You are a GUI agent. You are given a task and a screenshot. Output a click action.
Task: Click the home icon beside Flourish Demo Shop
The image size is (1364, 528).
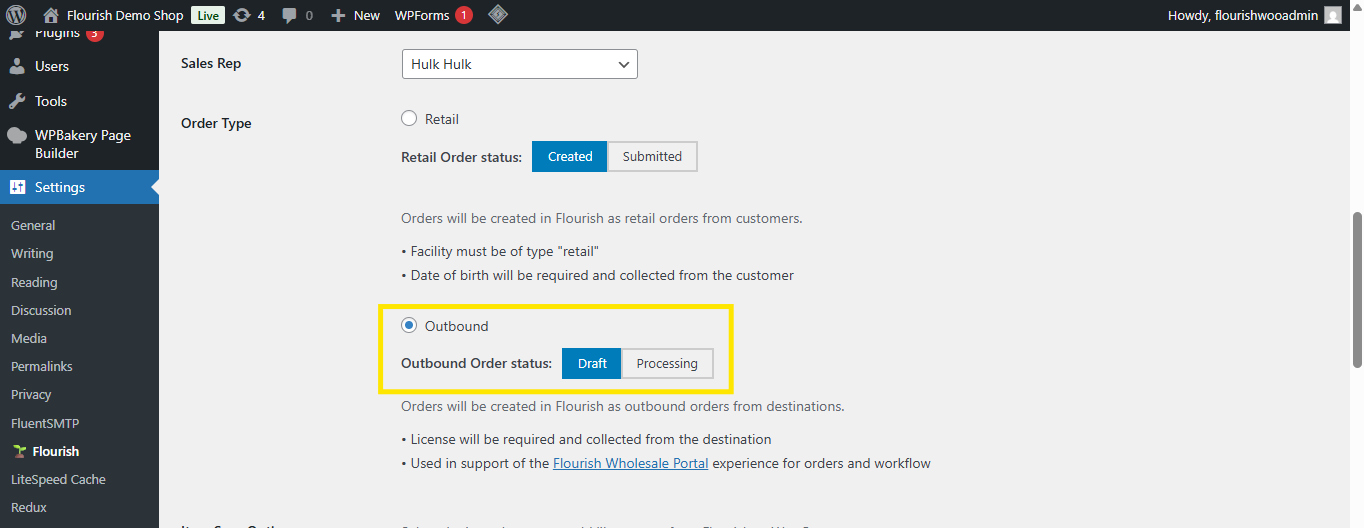coord(52,15)
